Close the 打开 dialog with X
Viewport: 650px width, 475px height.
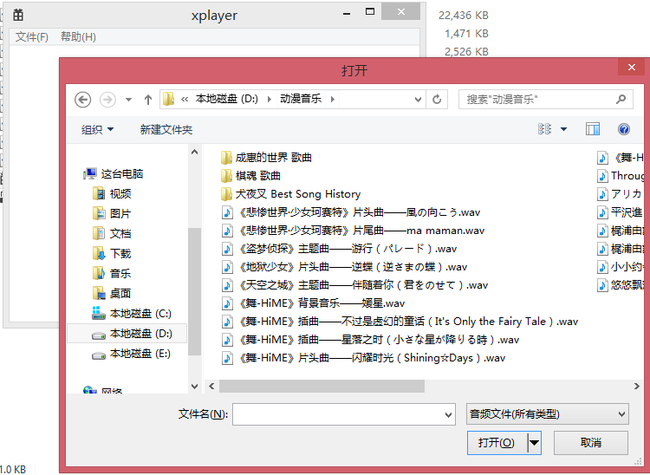[x=631, y=67]
